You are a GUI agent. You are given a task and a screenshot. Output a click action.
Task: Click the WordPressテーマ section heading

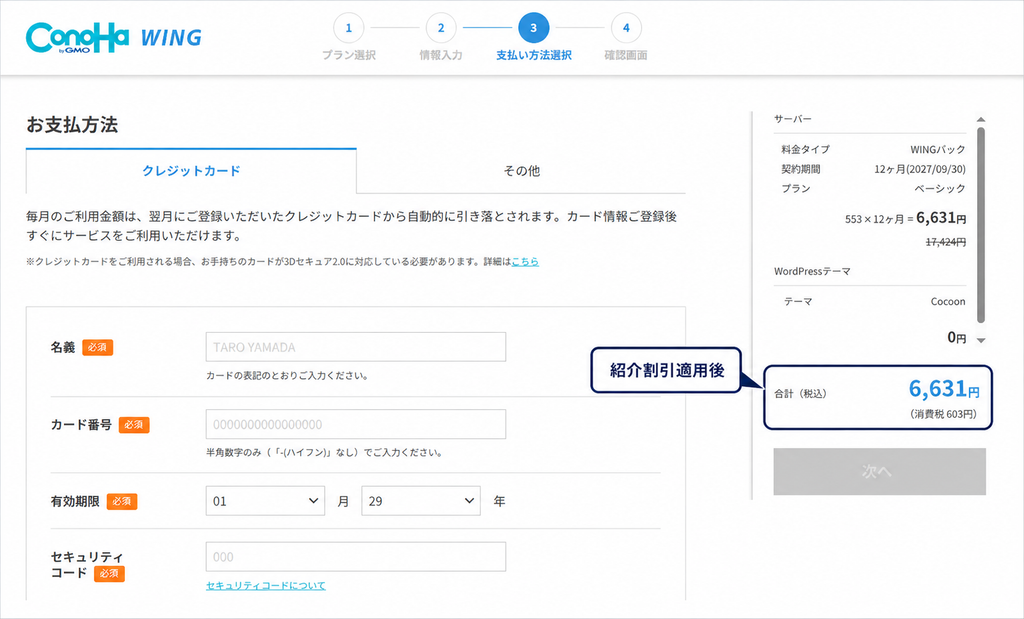click(x=812, y=272)
